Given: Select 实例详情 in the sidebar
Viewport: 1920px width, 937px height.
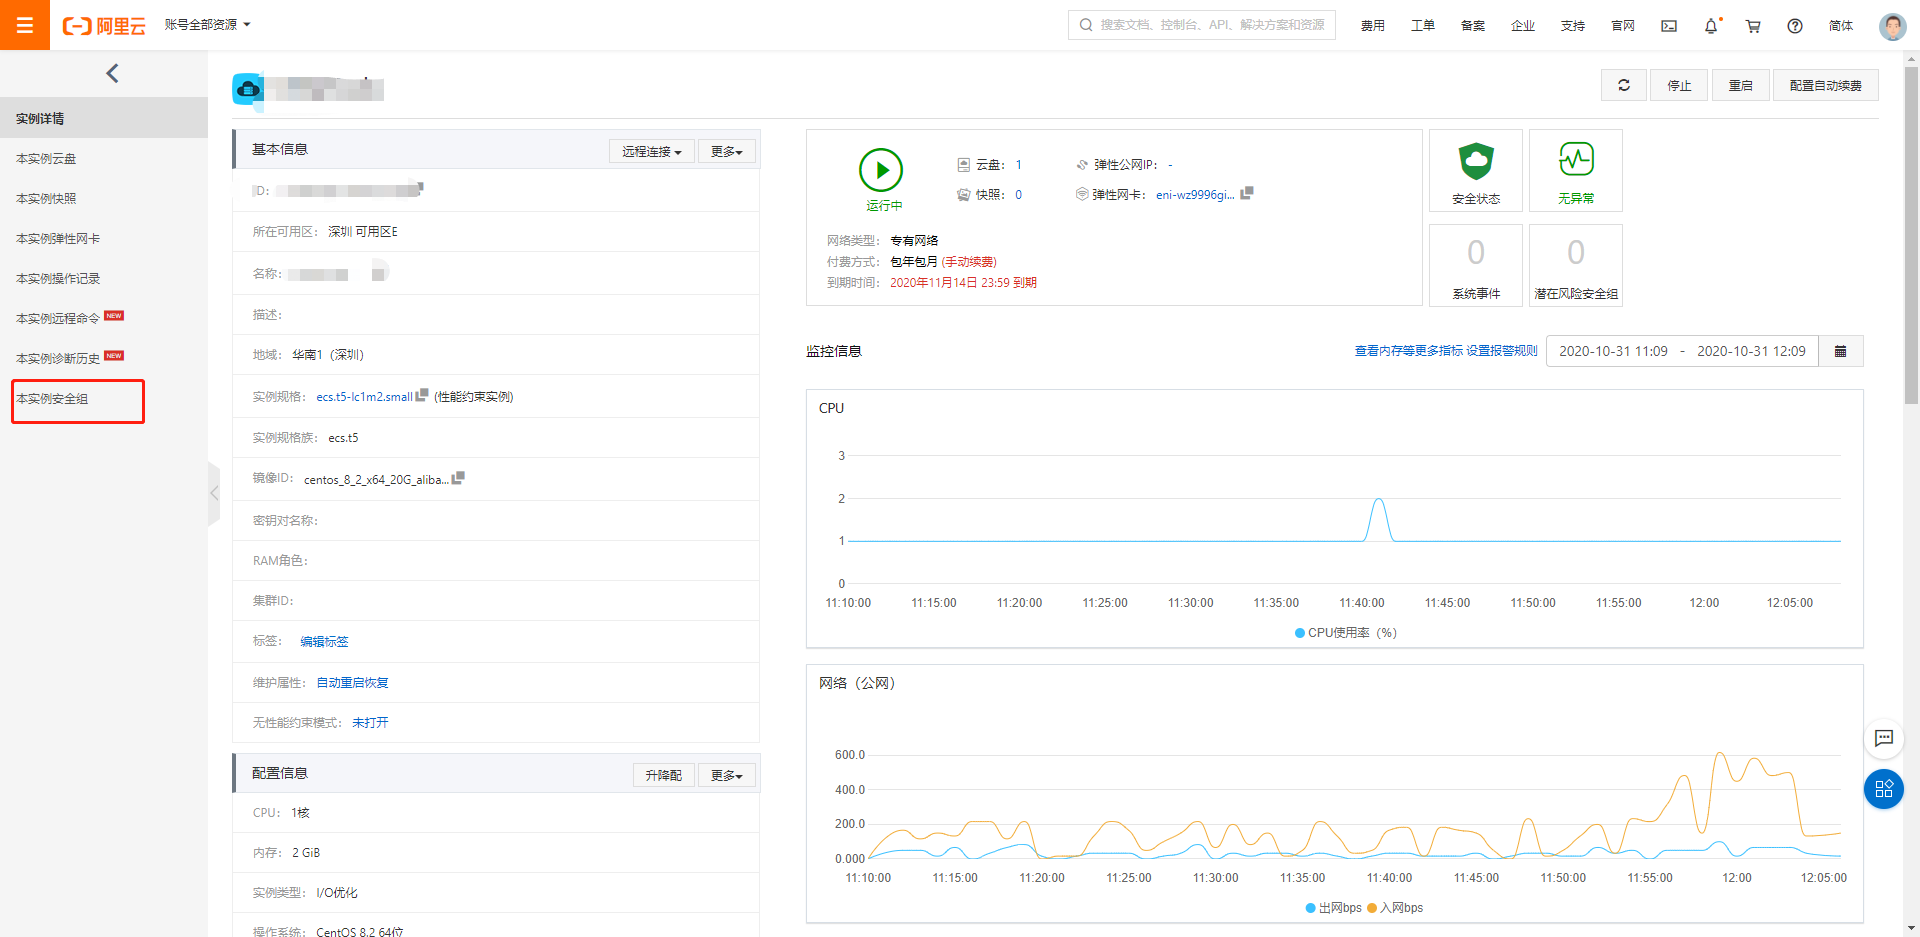Looking at the screenshot, I should [x=104, y=118].
